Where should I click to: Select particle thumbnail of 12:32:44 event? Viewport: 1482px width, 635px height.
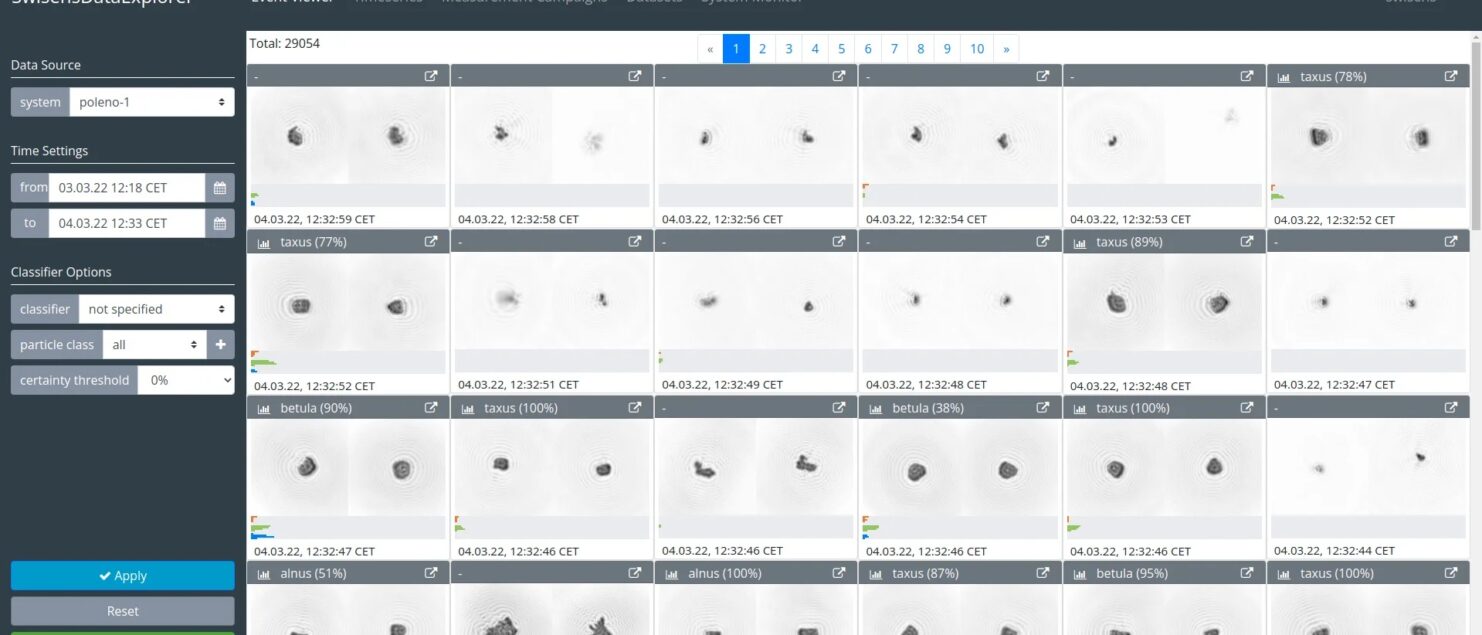pyautogui.click(x=1368, y=467)
